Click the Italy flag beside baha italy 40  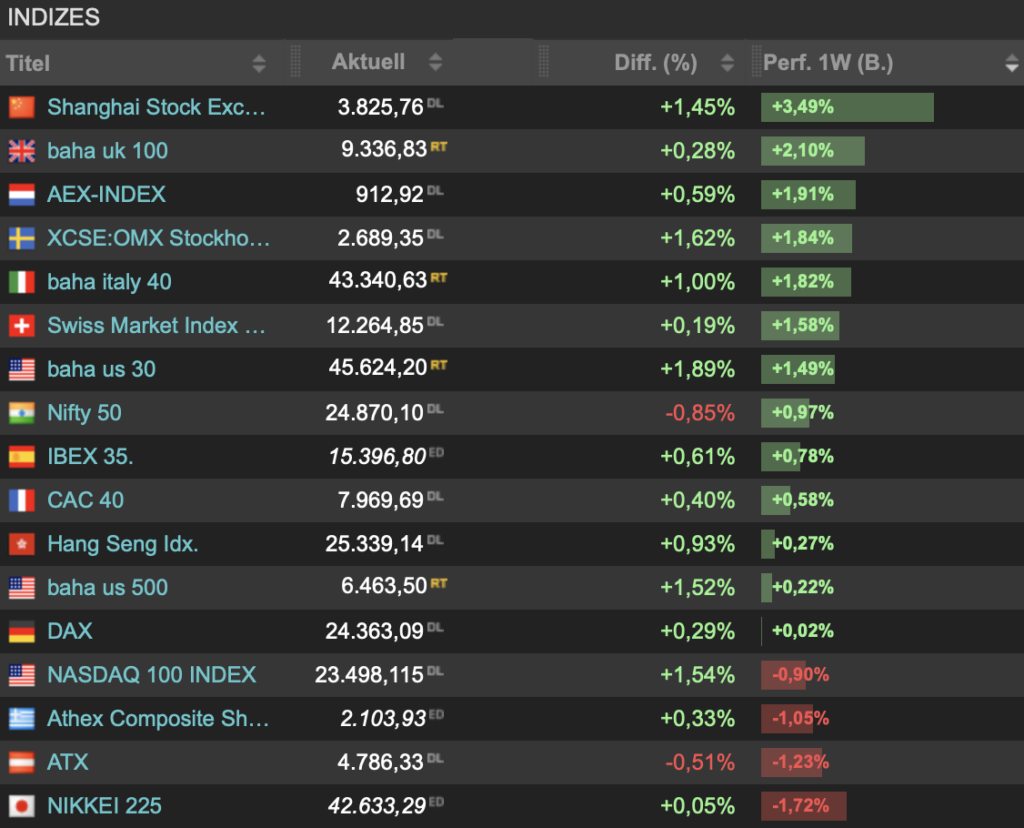22,282
